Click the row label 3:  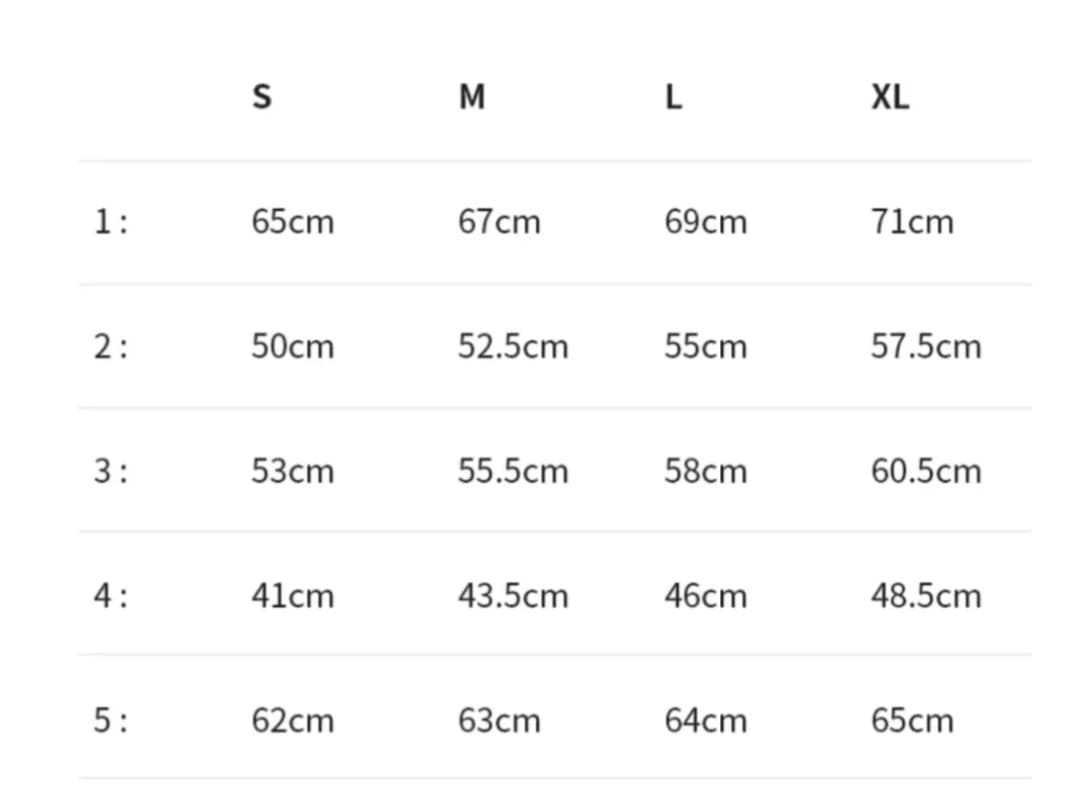click(x=111, y=470)
